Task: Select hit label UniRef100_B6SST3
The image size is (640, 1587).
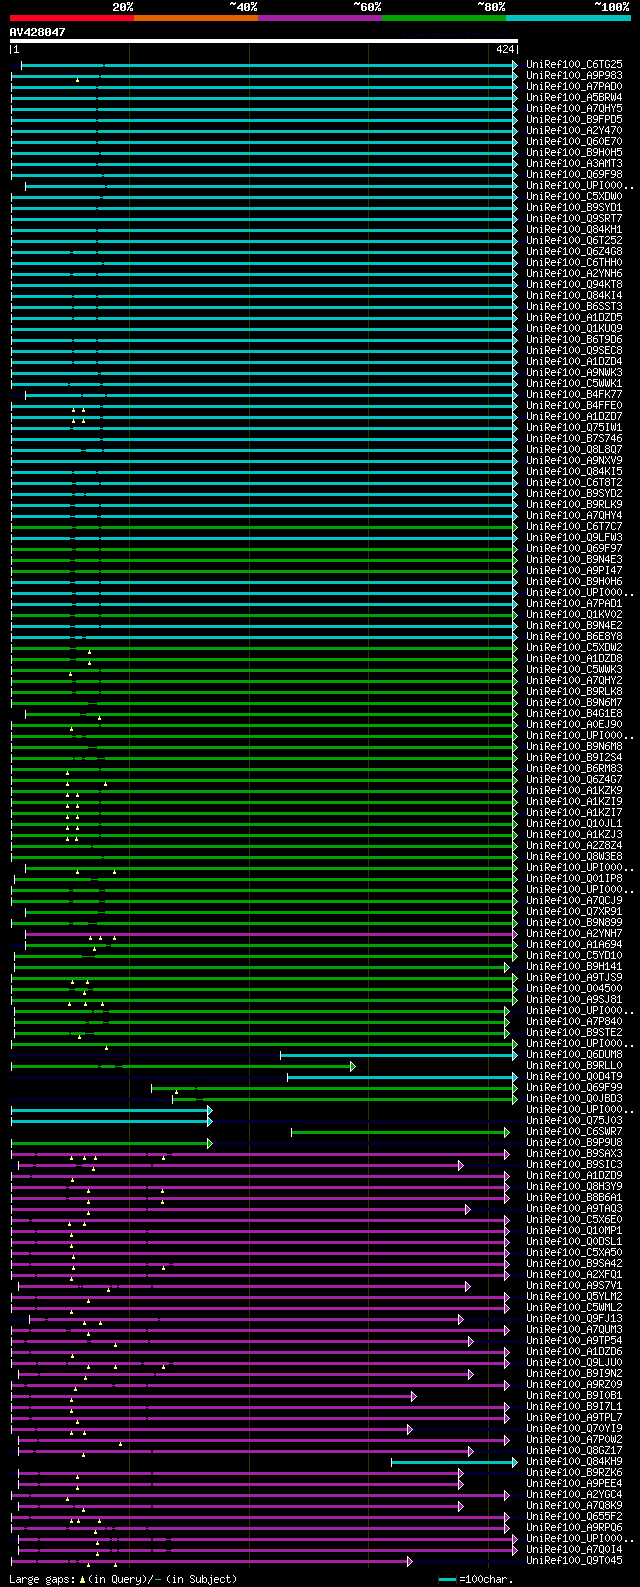Action: [574, 306]
